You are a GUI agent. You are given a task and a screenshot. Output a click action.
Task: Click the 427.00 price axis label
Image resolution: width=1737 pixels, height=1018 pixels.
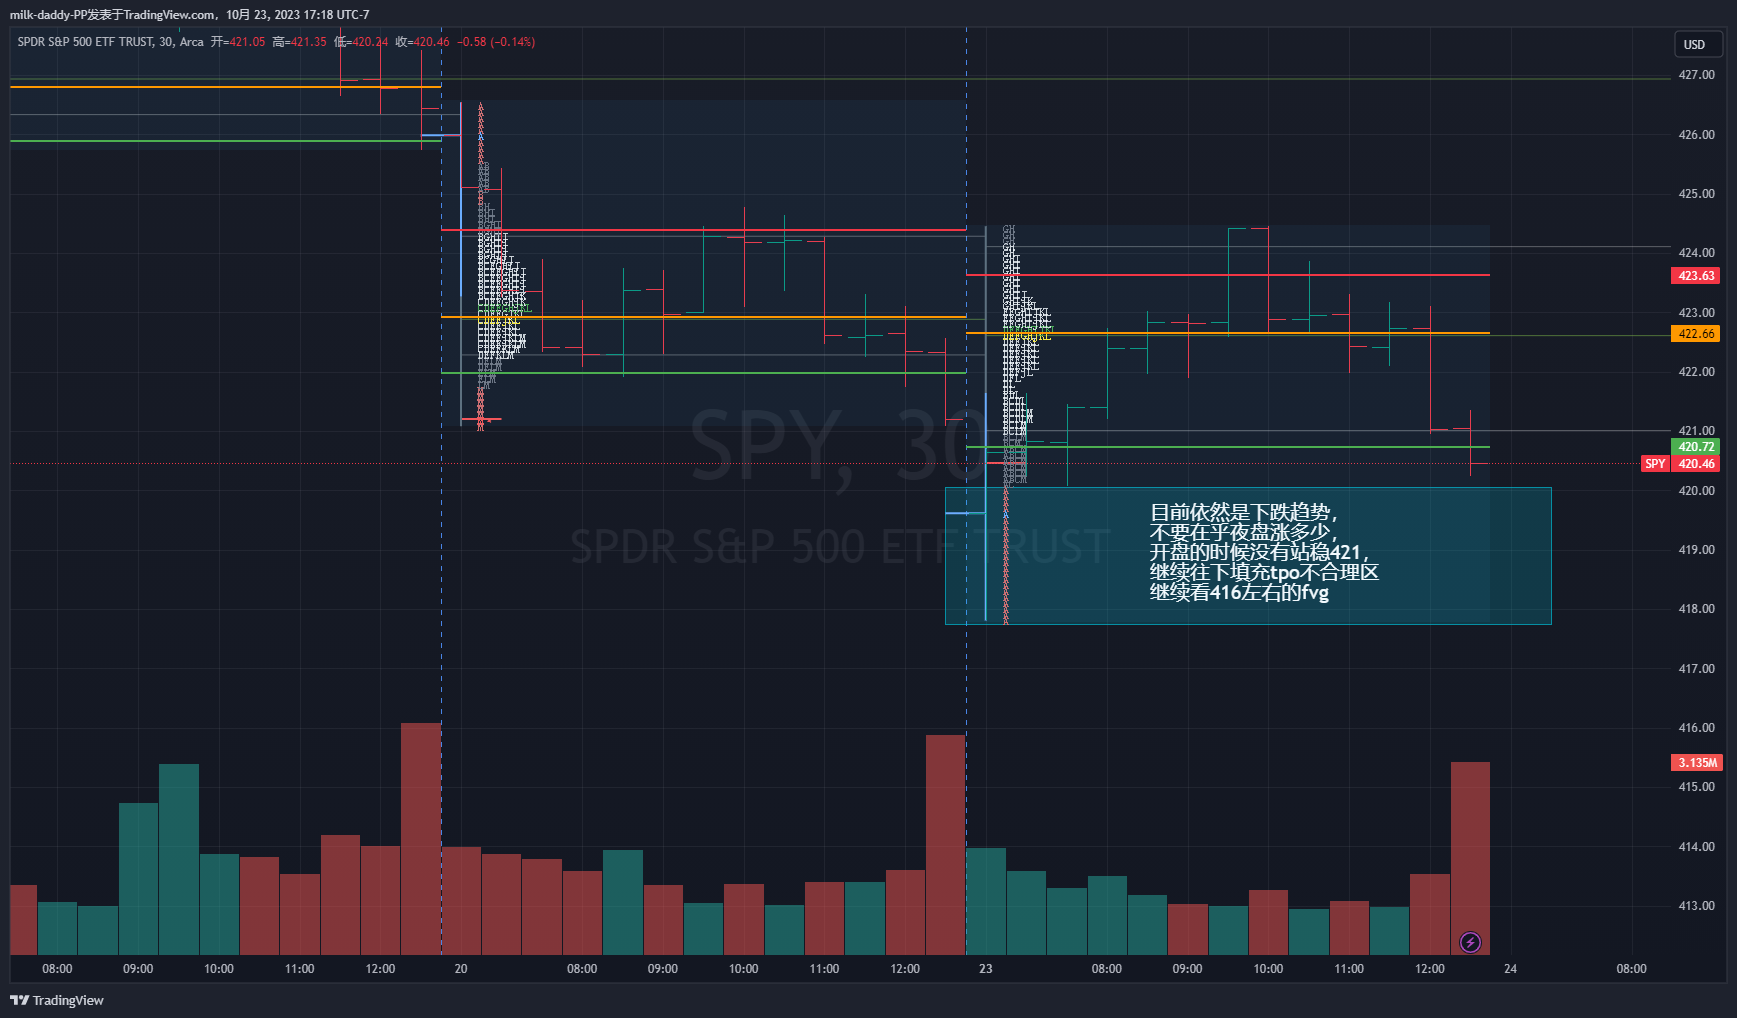point(1696,75)
